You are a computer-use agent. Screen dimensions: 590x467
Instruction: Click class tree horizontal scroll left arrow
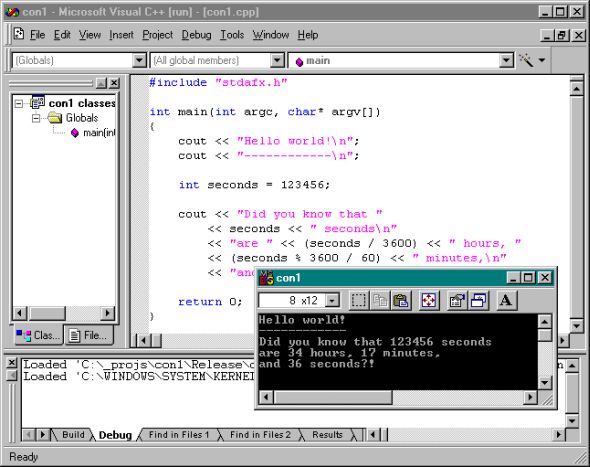tap(20, 313)
